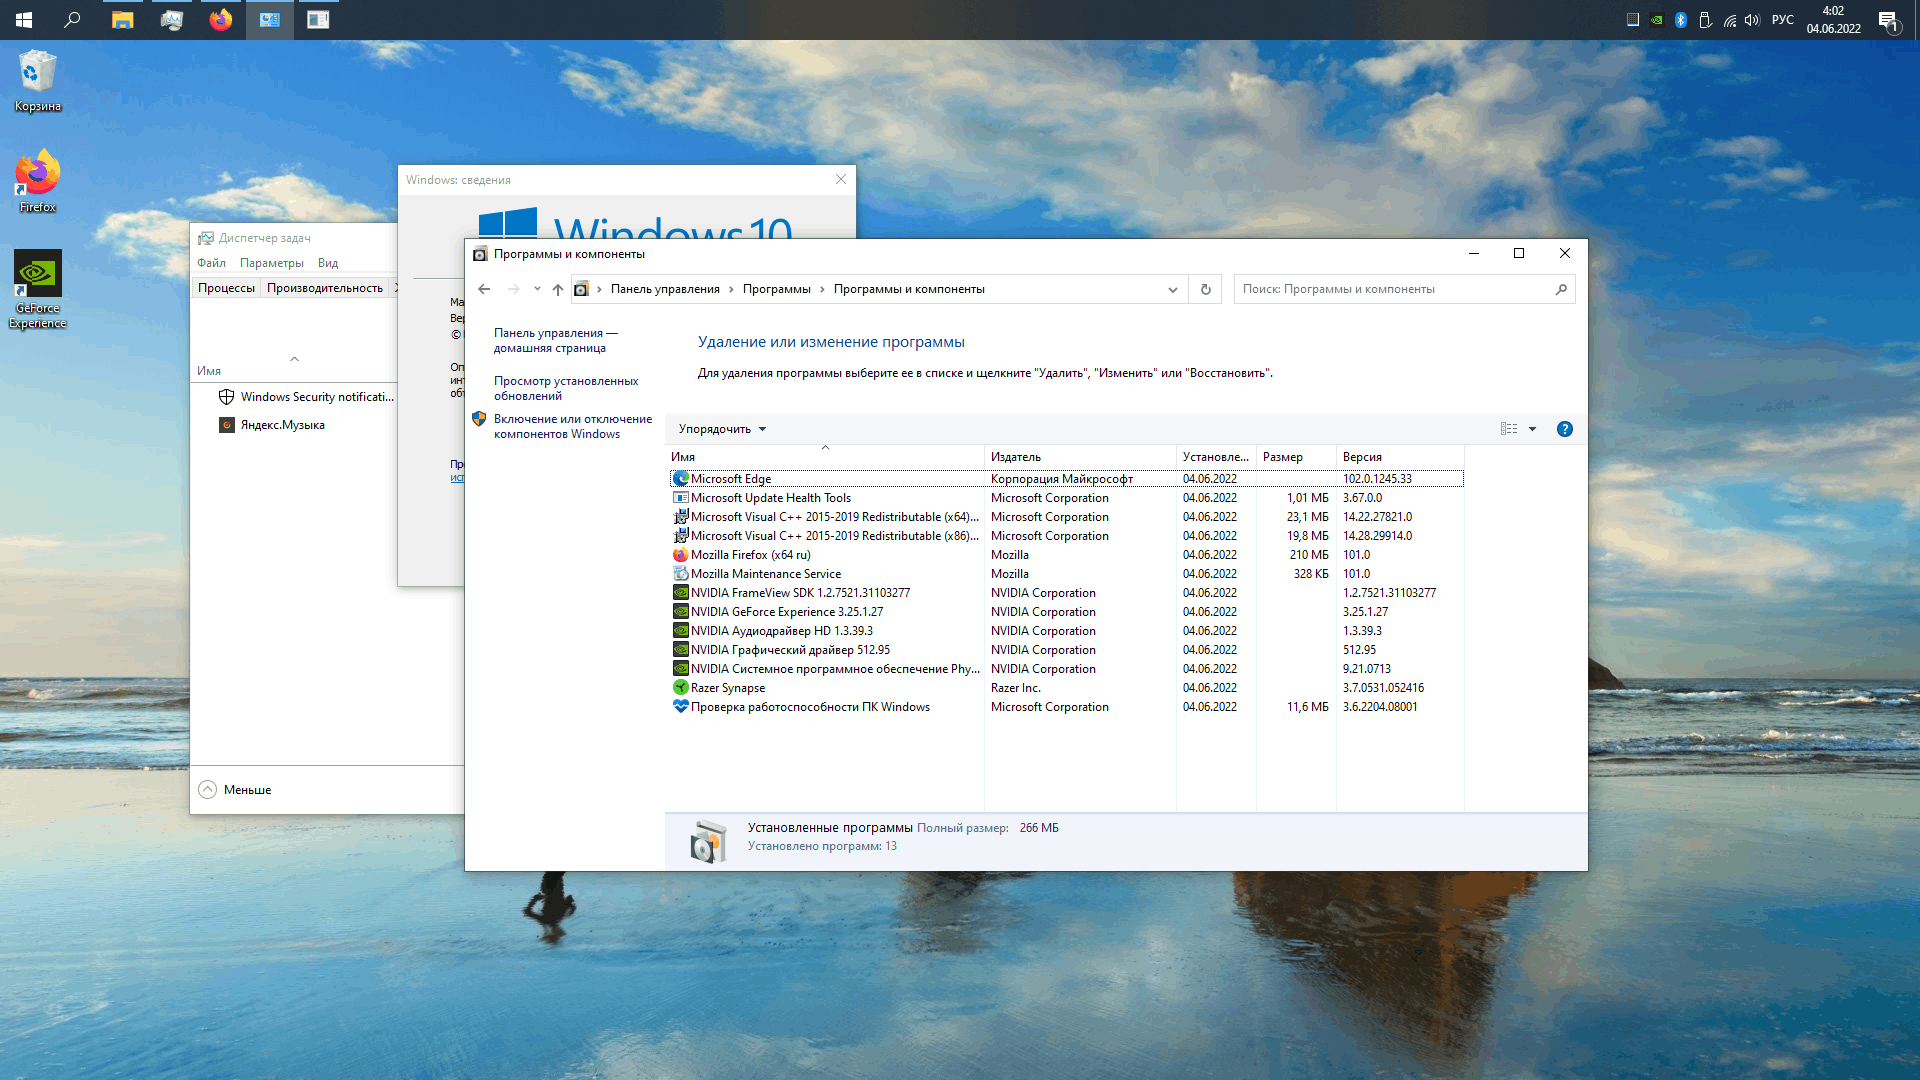
Task: Click the search magnifier icon in search box
Action: click(x=1561, y=289)
